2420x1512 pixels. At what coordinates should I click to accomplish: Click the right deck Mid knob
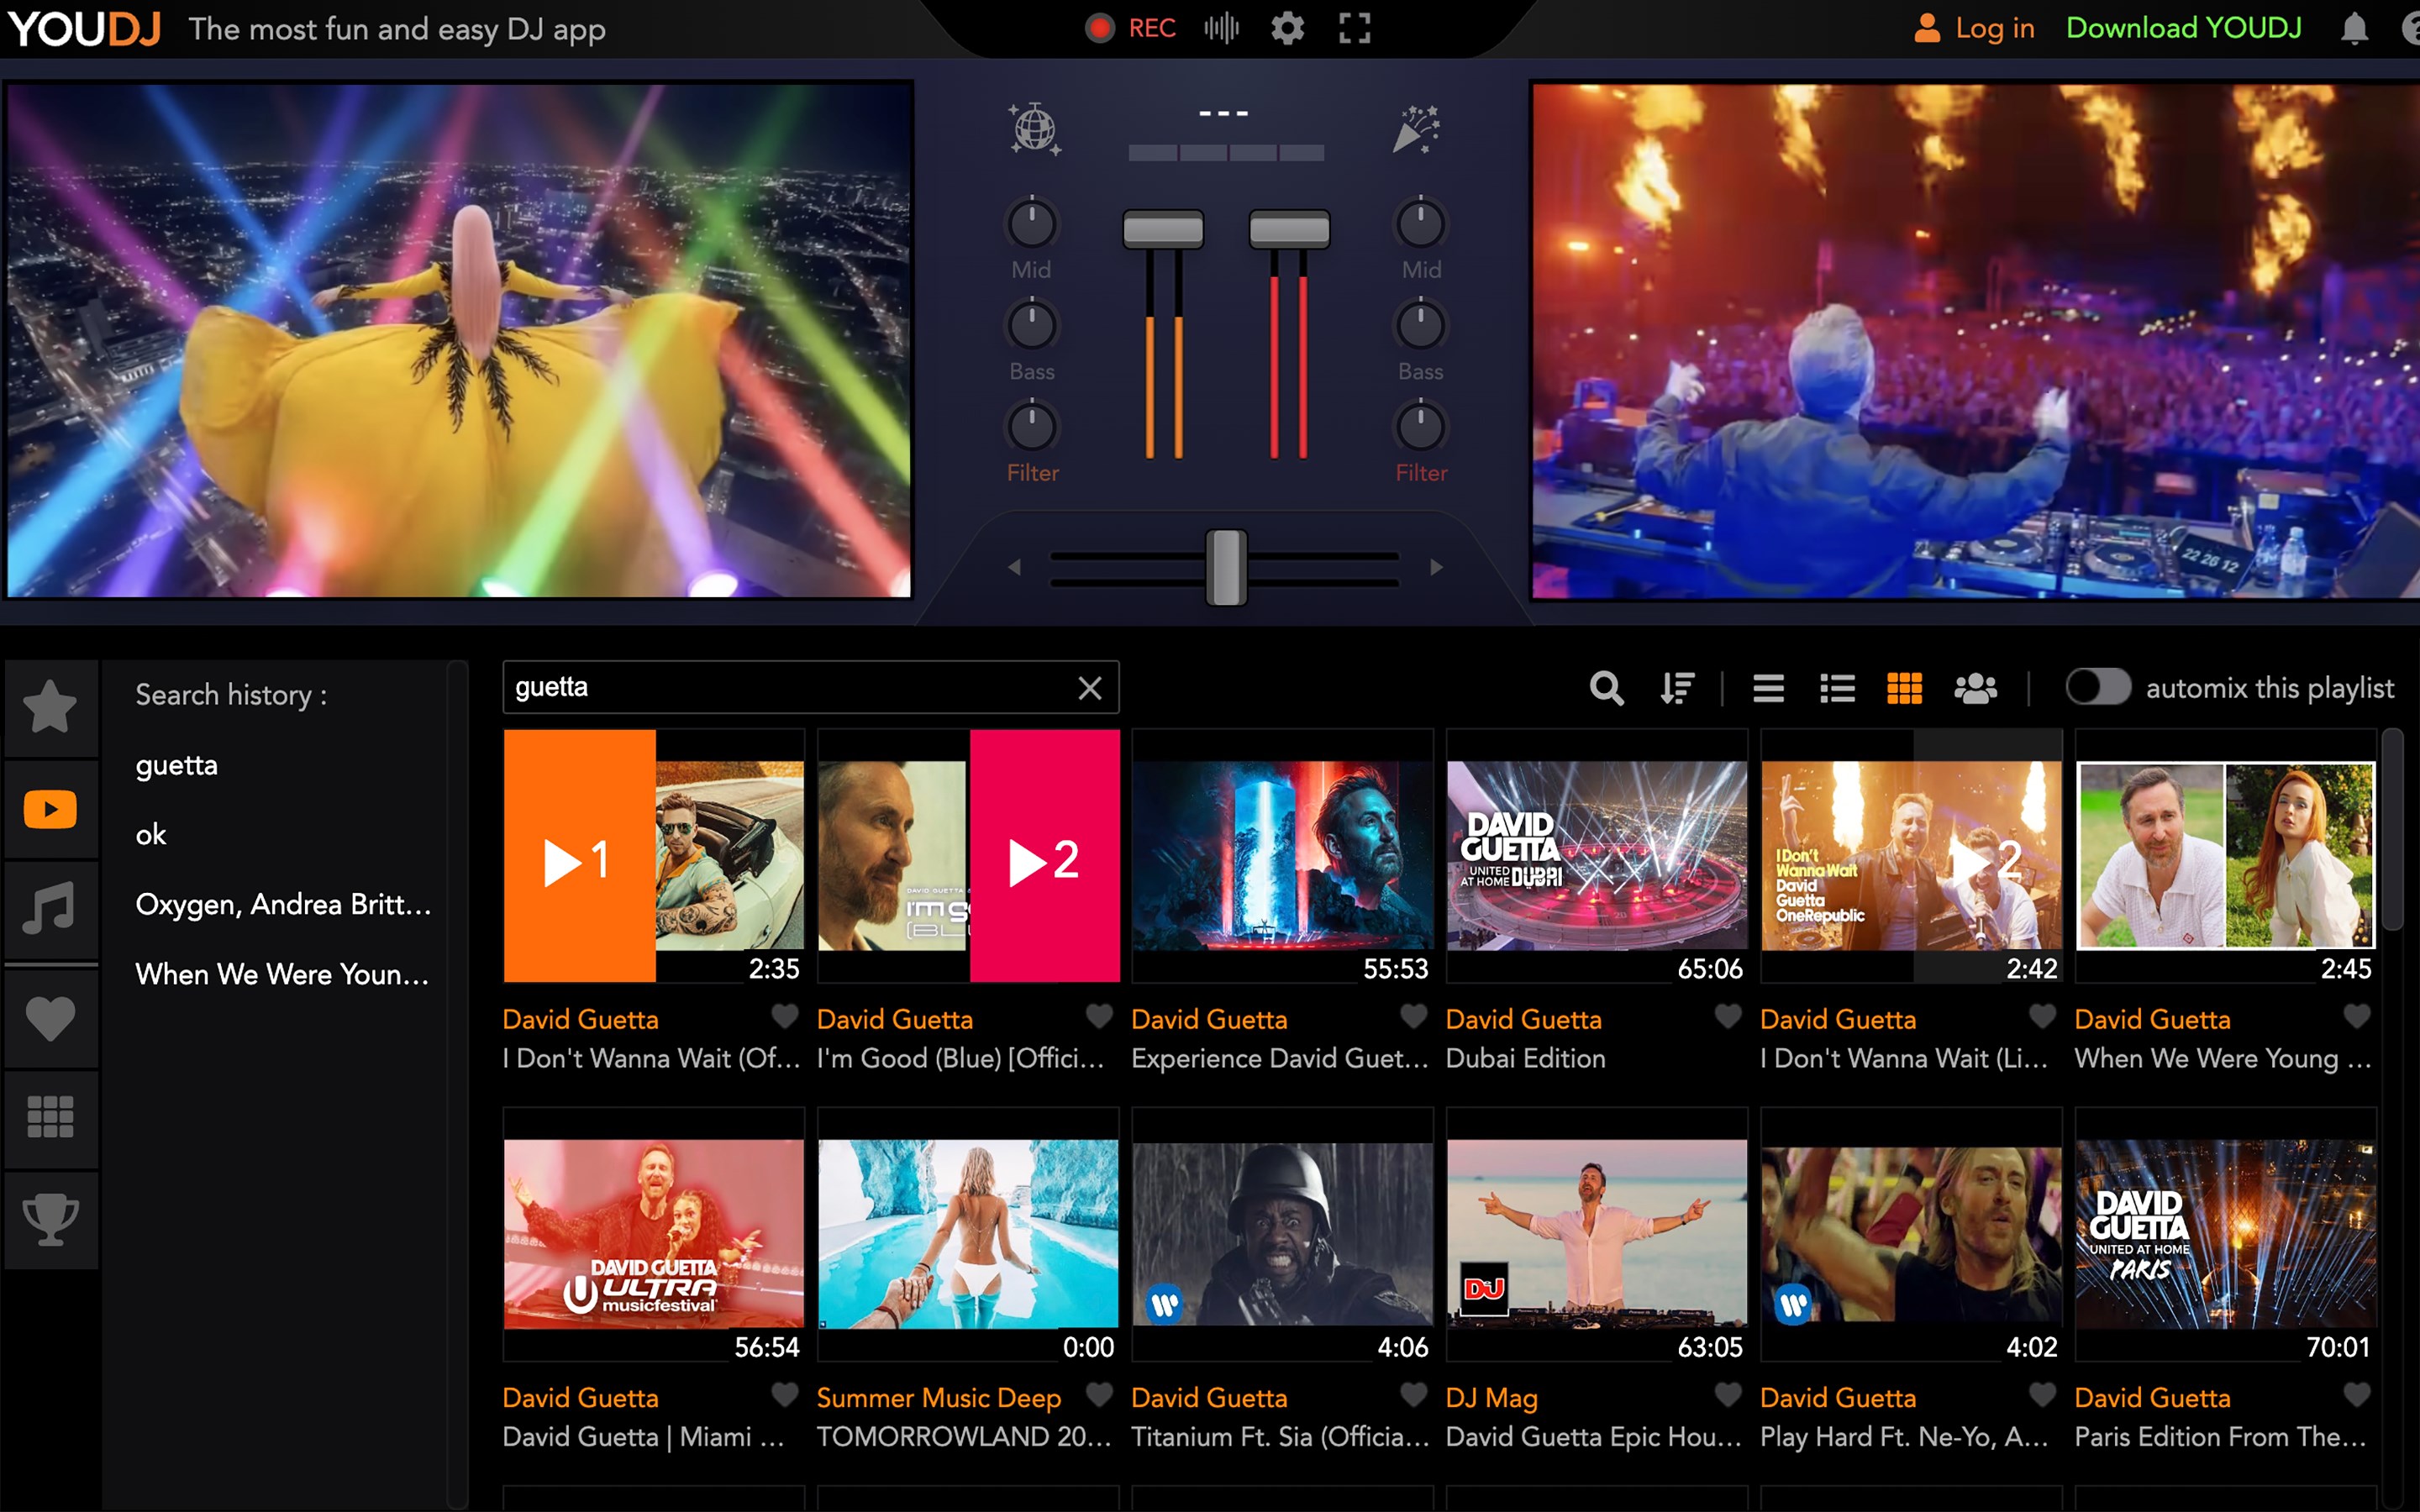tap(1420, 224)
